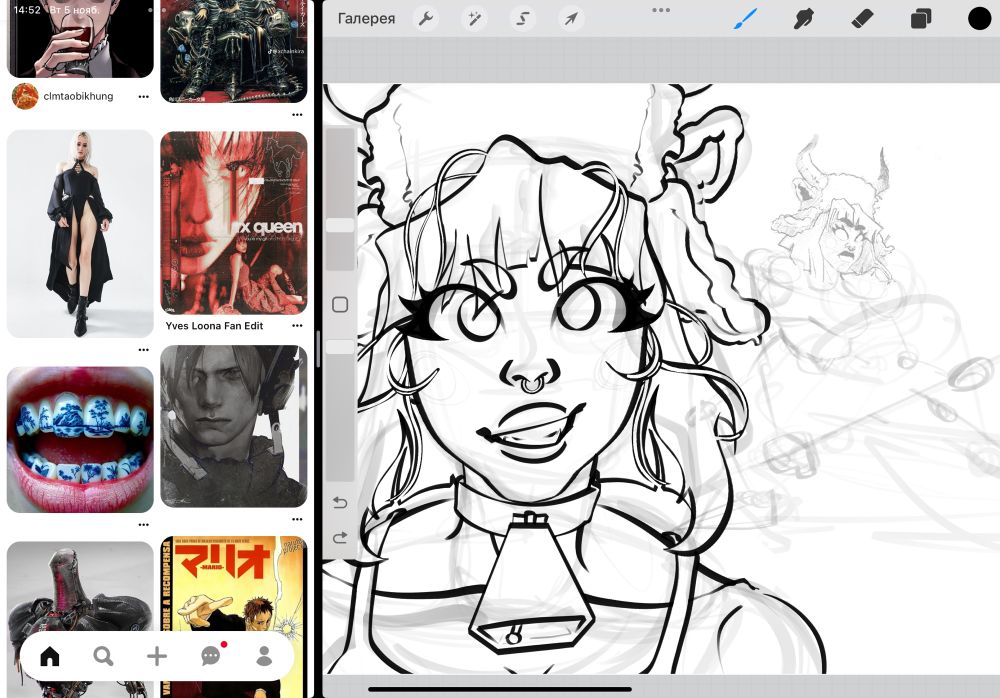The width and height of the screenshot is (1000, 698).
Task: Open Pinterest Search tab
Action: pyautogui.click(x=103, y=656)
